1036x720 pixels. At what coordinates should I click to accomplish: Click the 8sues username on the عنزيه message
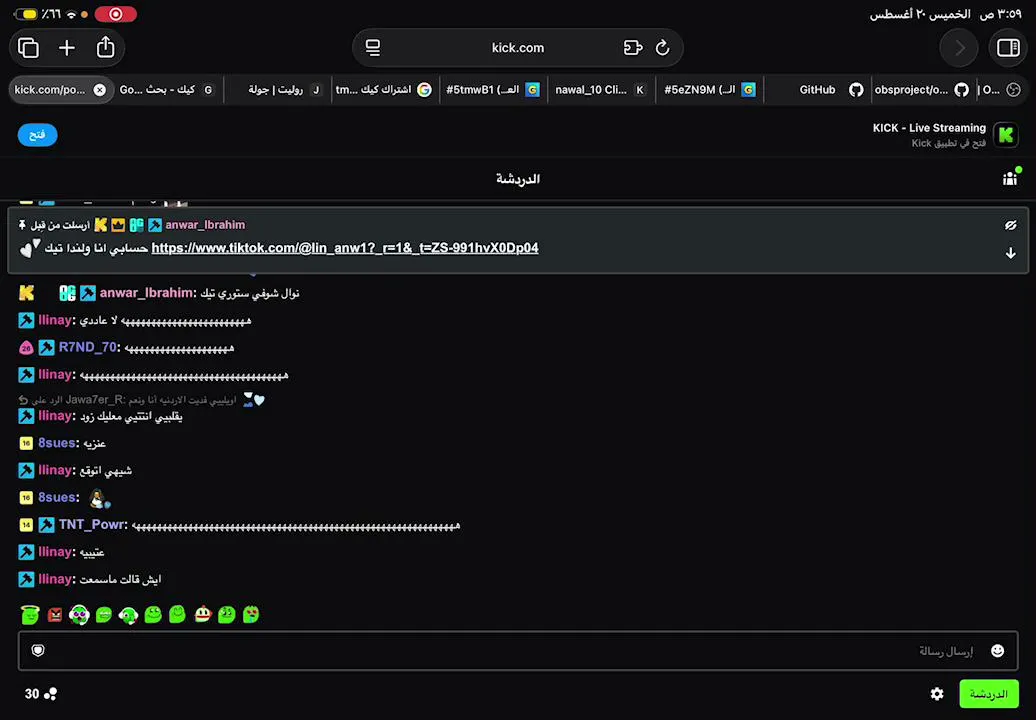[x=57, y=443]
